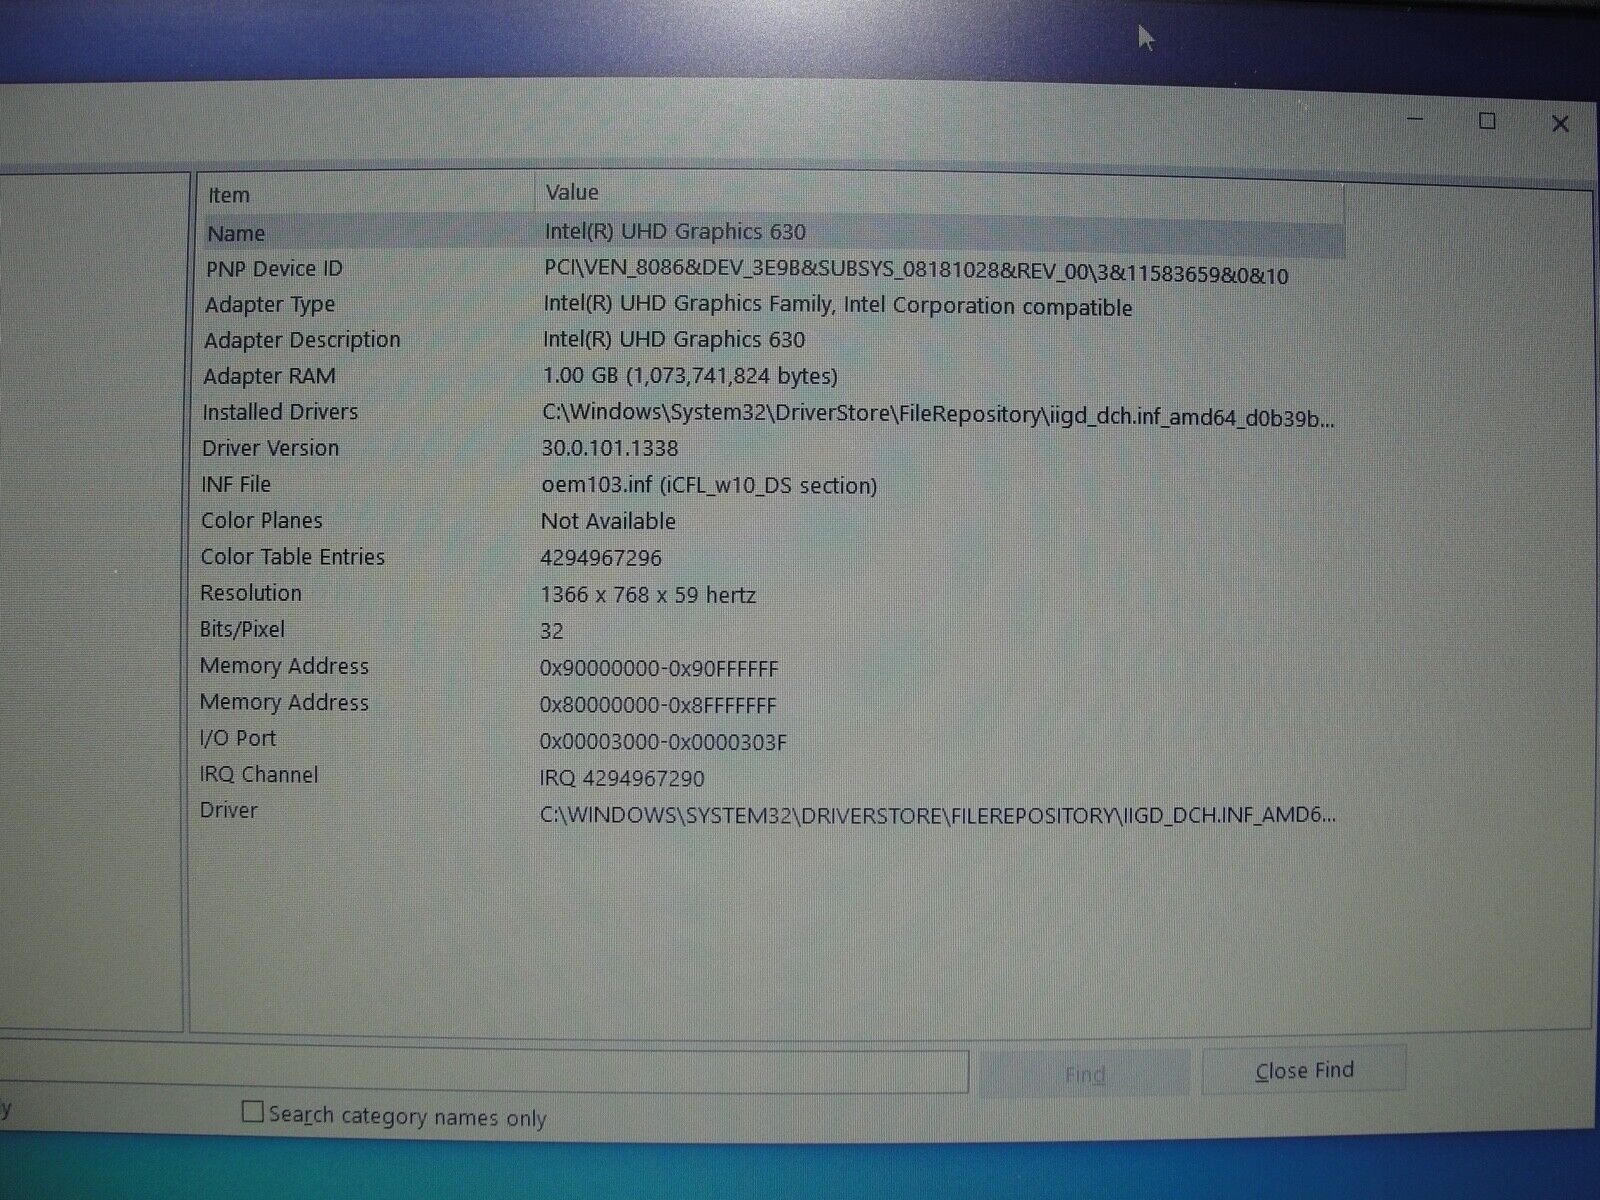The width and height of the screenshot is (1600, 1200).
Task: Click value oem103.inf (iCFL_w10_DS section)
Action: pyautogui.click(x=709, y=486)
